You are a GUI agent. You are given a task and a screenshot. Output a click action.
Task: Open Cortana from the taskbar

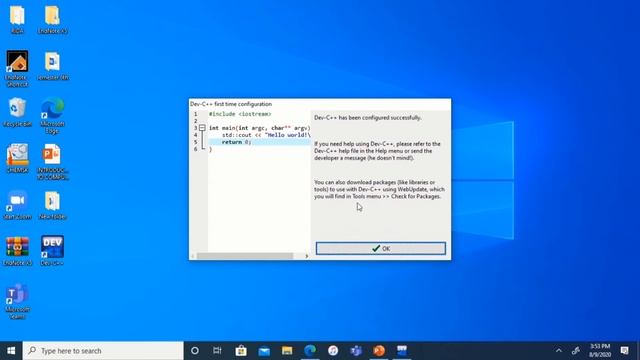coord(195,351)
